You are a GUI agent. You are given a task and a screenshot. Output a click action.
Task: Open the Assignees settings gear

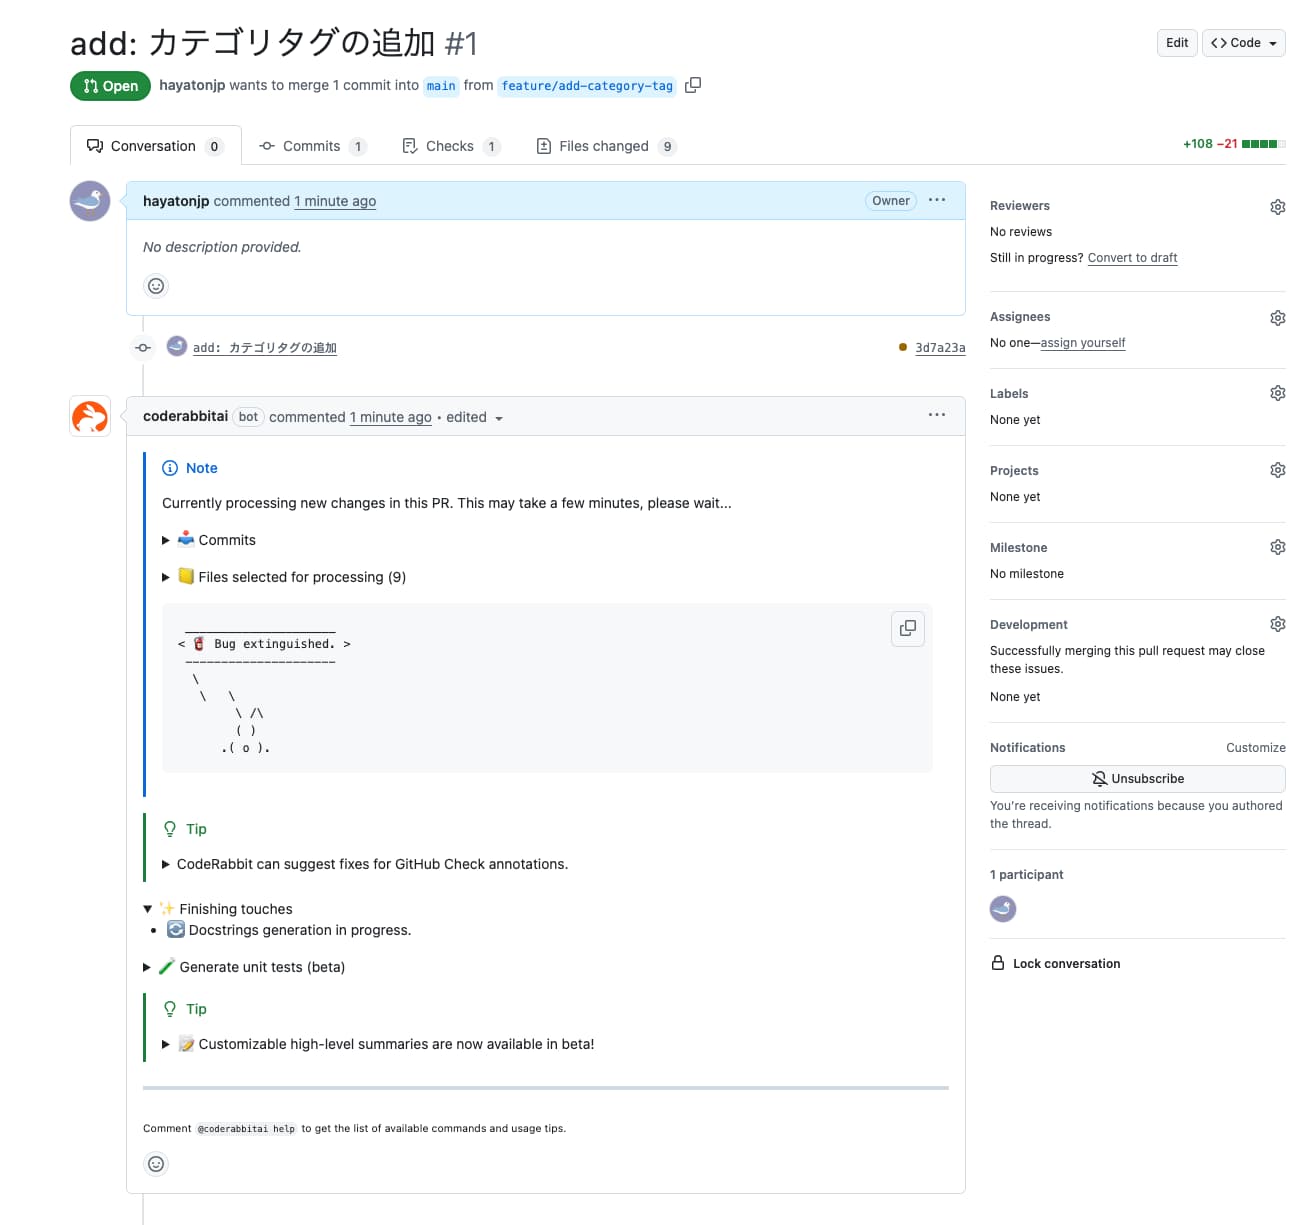[x=1277, y=318]
